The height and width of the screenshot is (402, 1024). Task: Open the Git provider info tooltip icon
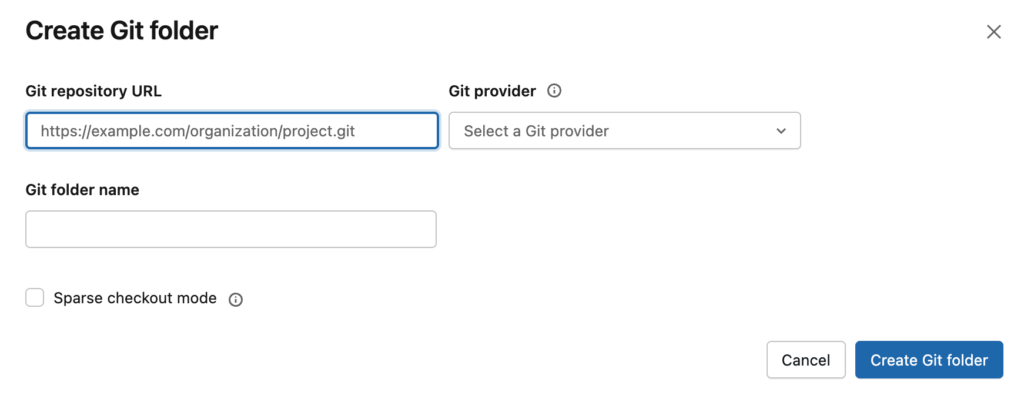554,91
